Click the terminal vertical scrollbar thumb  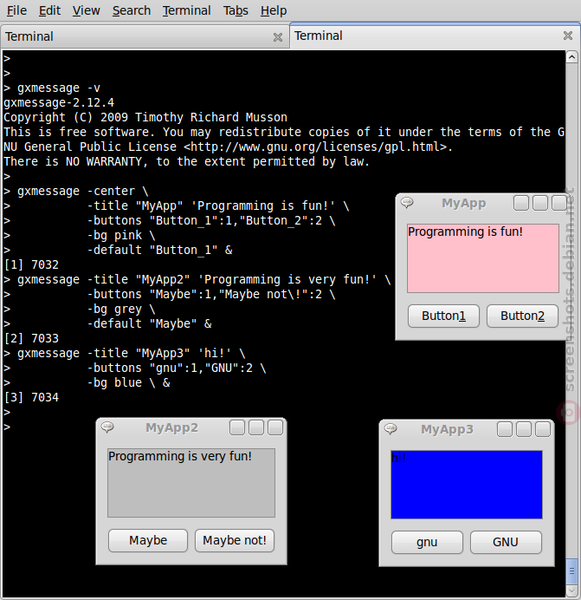571,571
